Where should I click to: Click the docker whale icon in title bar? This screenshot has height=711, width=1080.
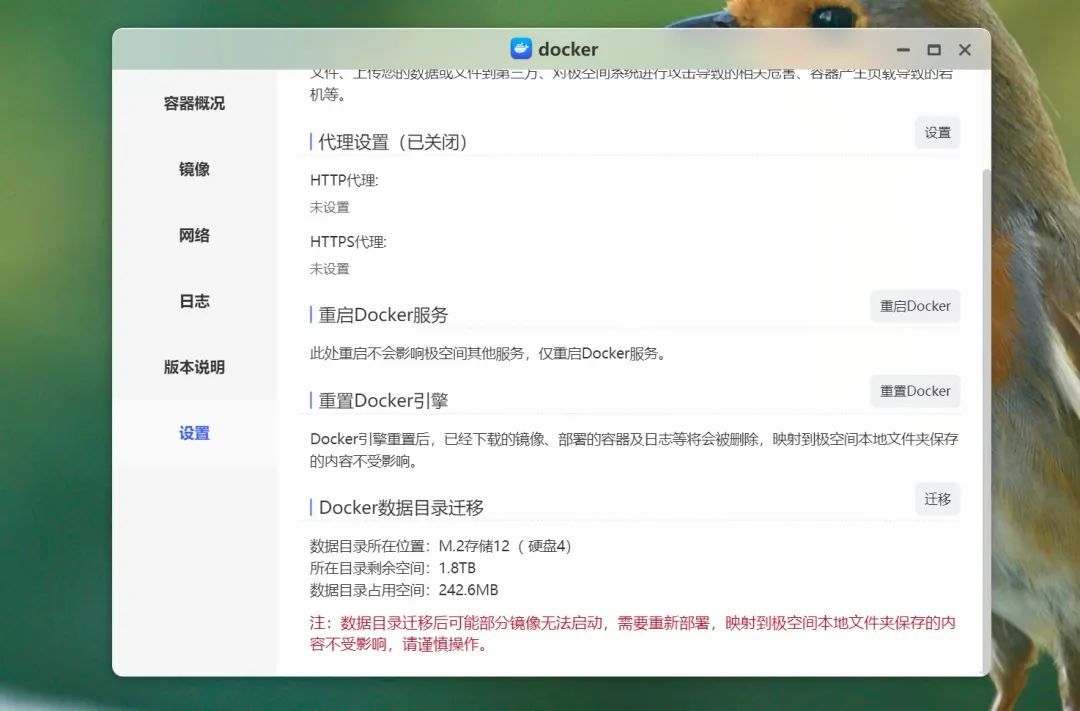pyautogui.click(x=521, y=49)
